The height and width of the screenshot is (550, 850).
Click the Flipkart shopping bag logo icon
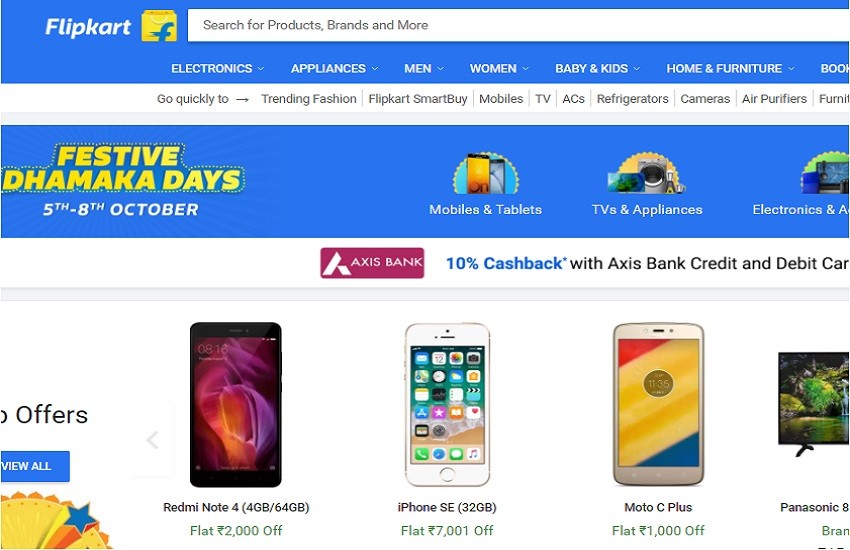click(159, 25)
